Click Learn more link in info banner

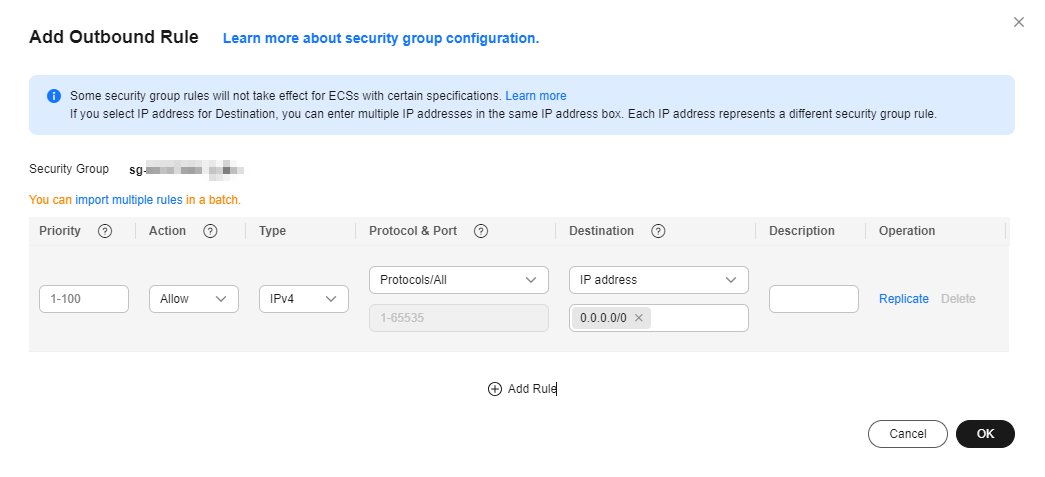[x=536, y=96]
